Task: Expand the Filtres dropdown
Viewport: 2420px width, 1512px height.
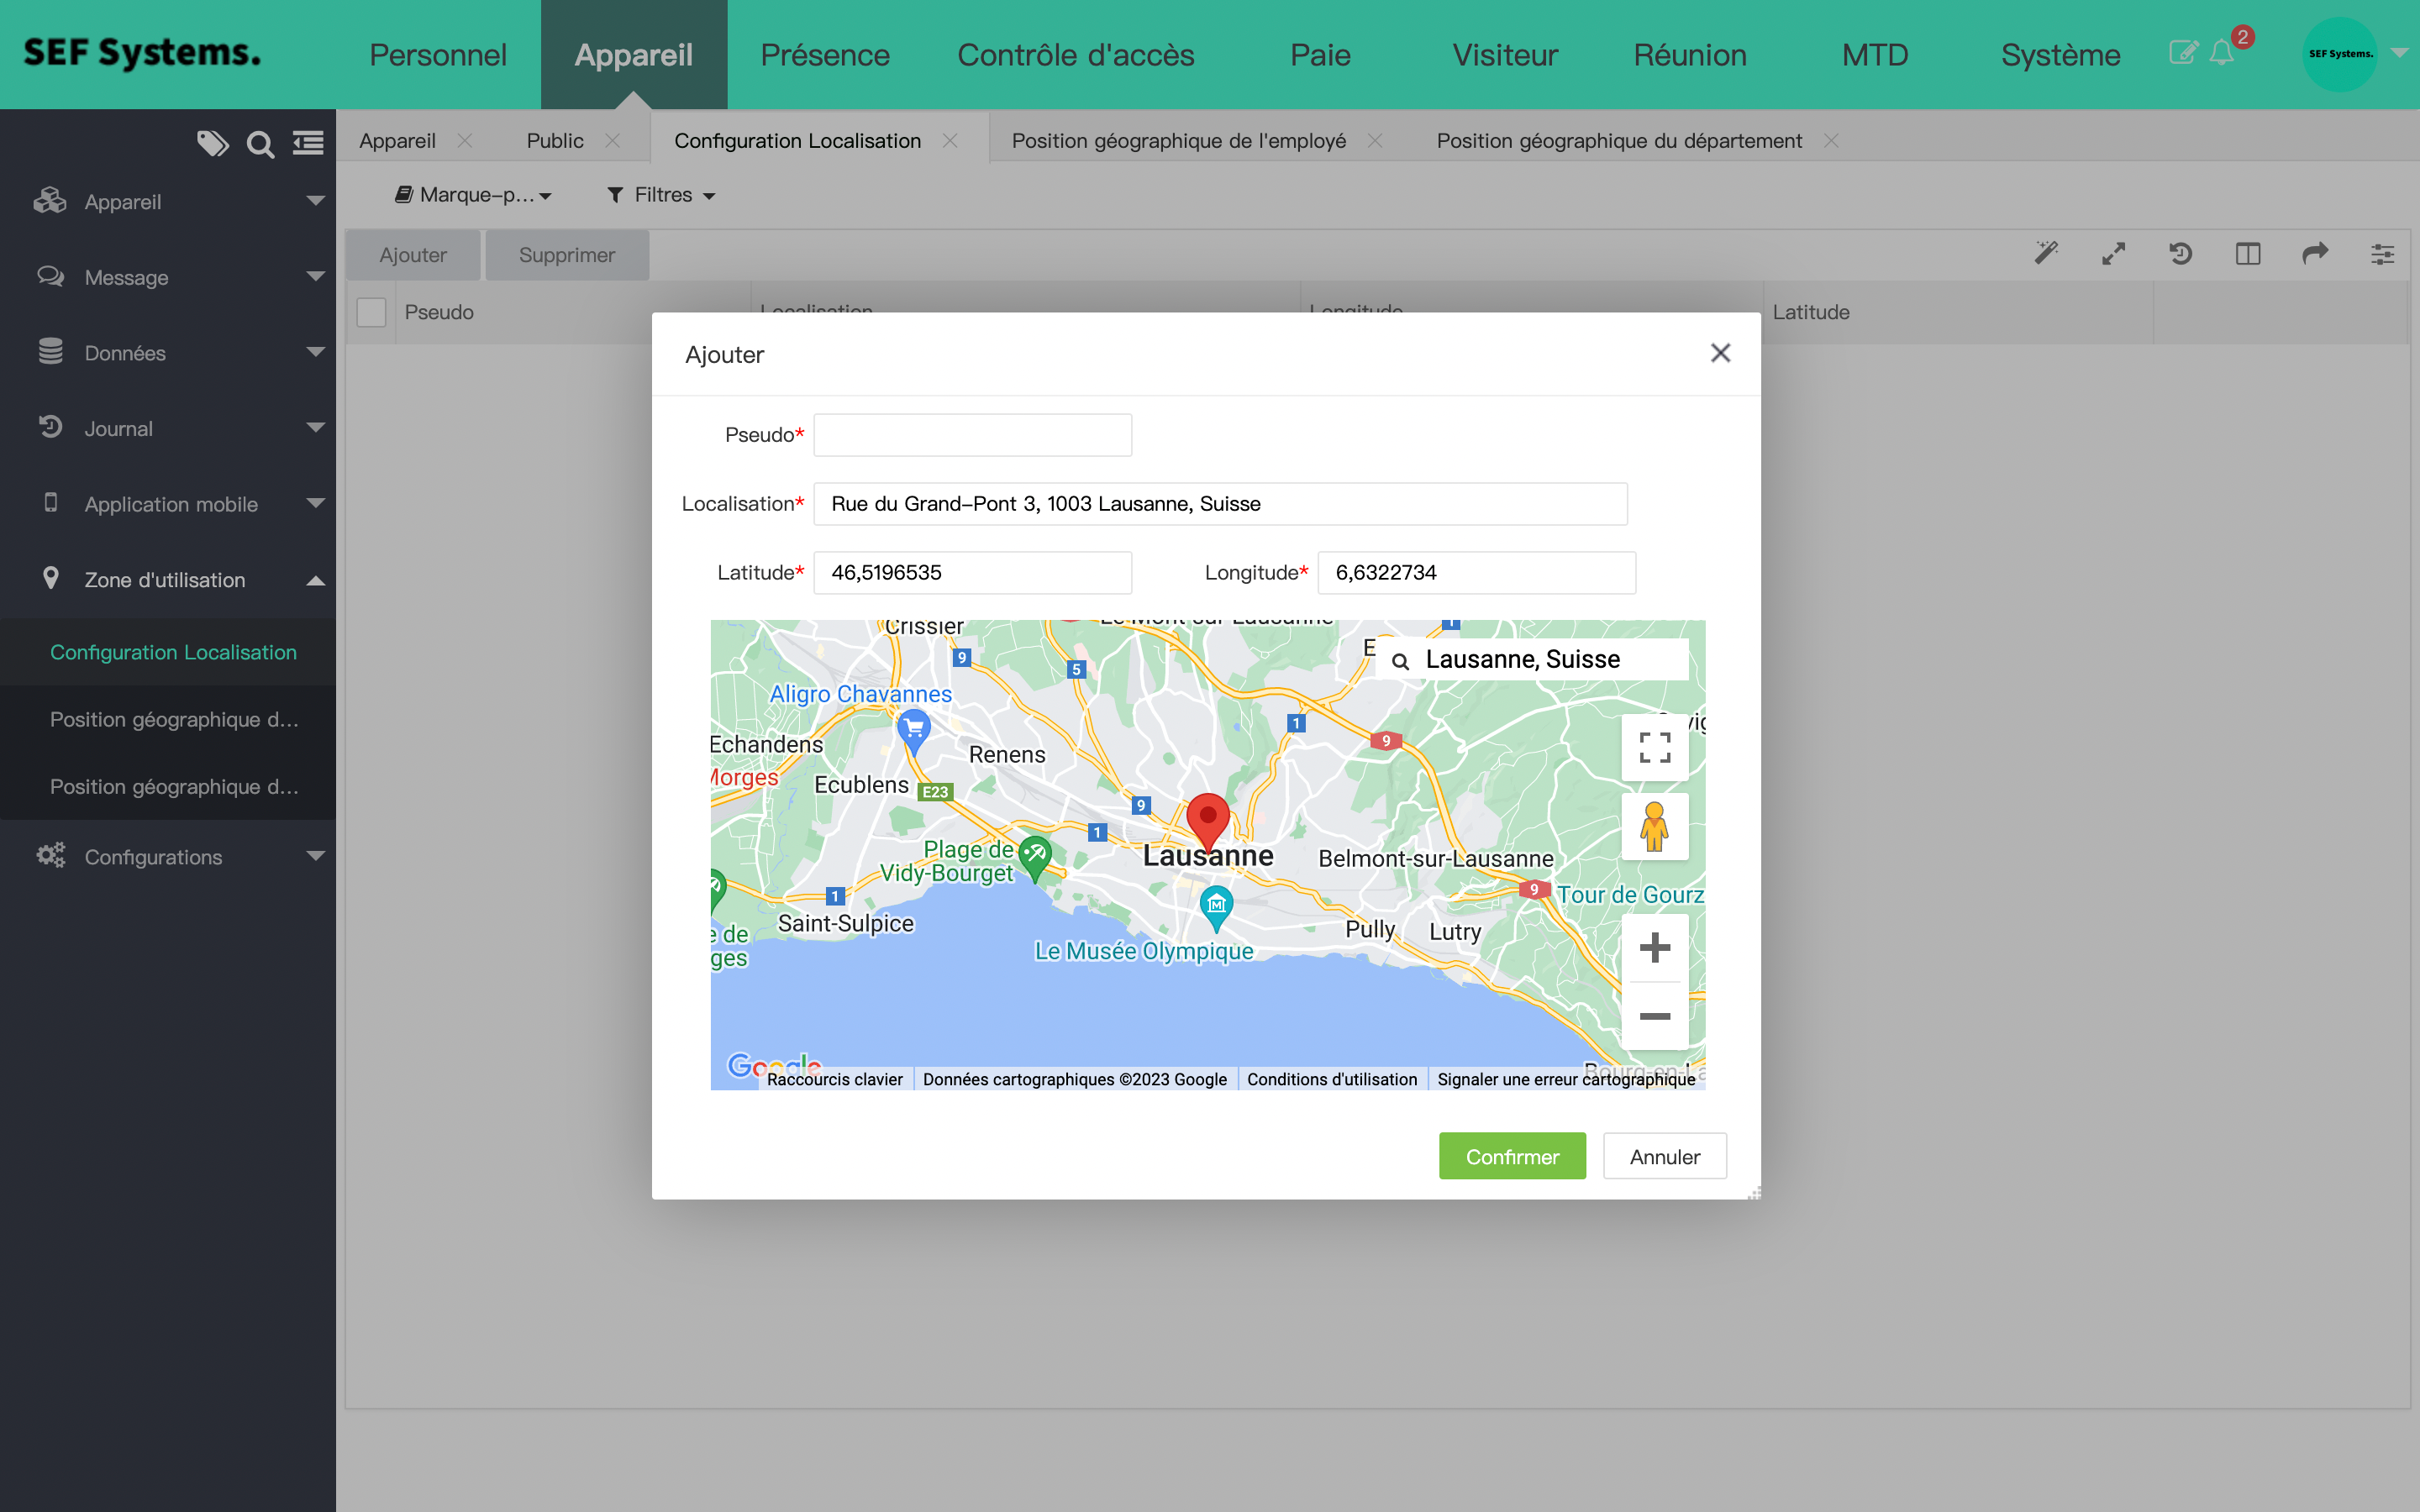Action: coord(661,195)
